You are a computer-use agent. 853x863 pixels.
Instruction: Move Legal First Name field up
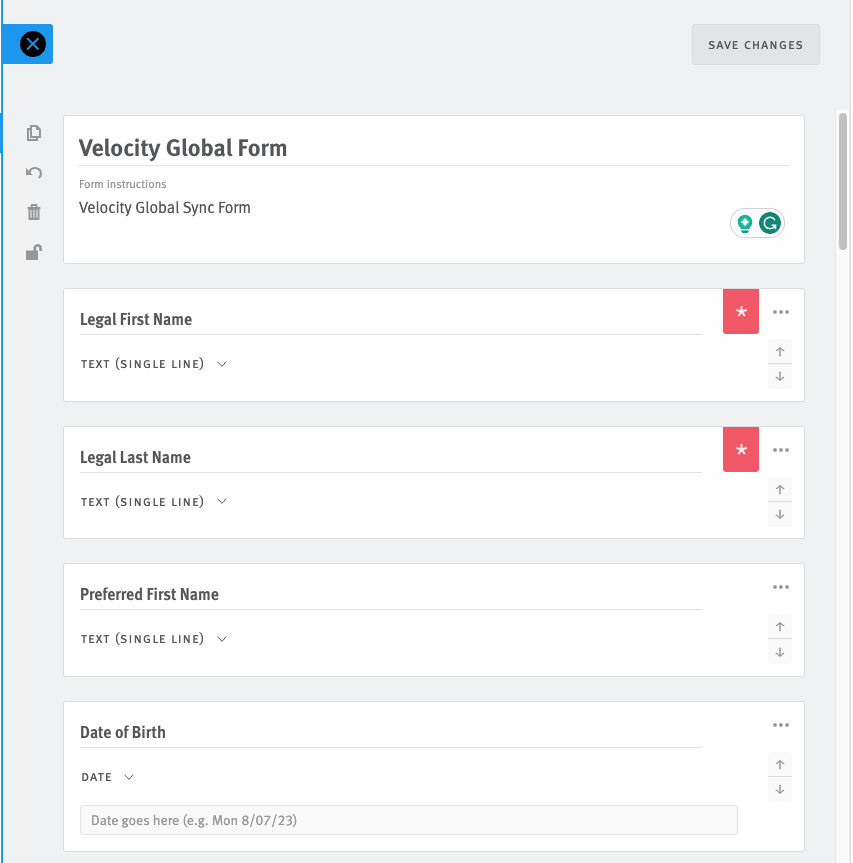780,352
